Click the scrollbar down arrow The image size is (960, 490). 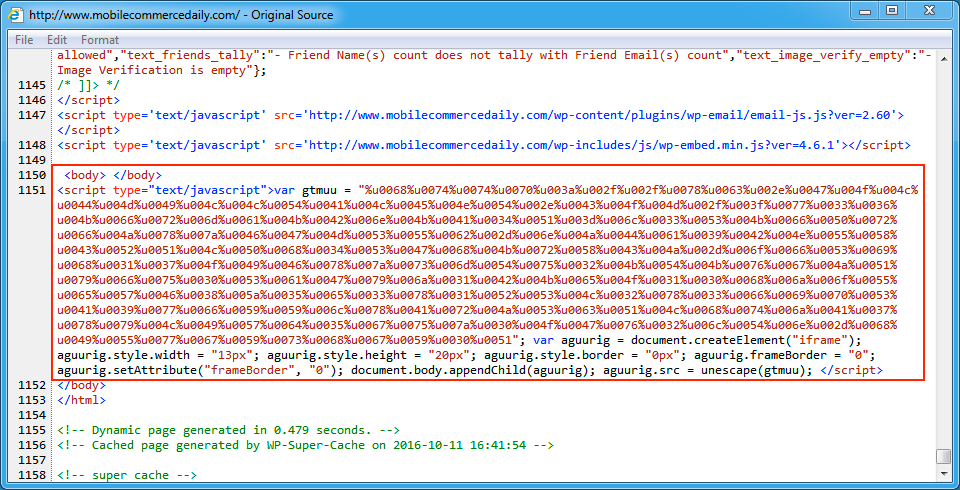(x=943, y=474)
